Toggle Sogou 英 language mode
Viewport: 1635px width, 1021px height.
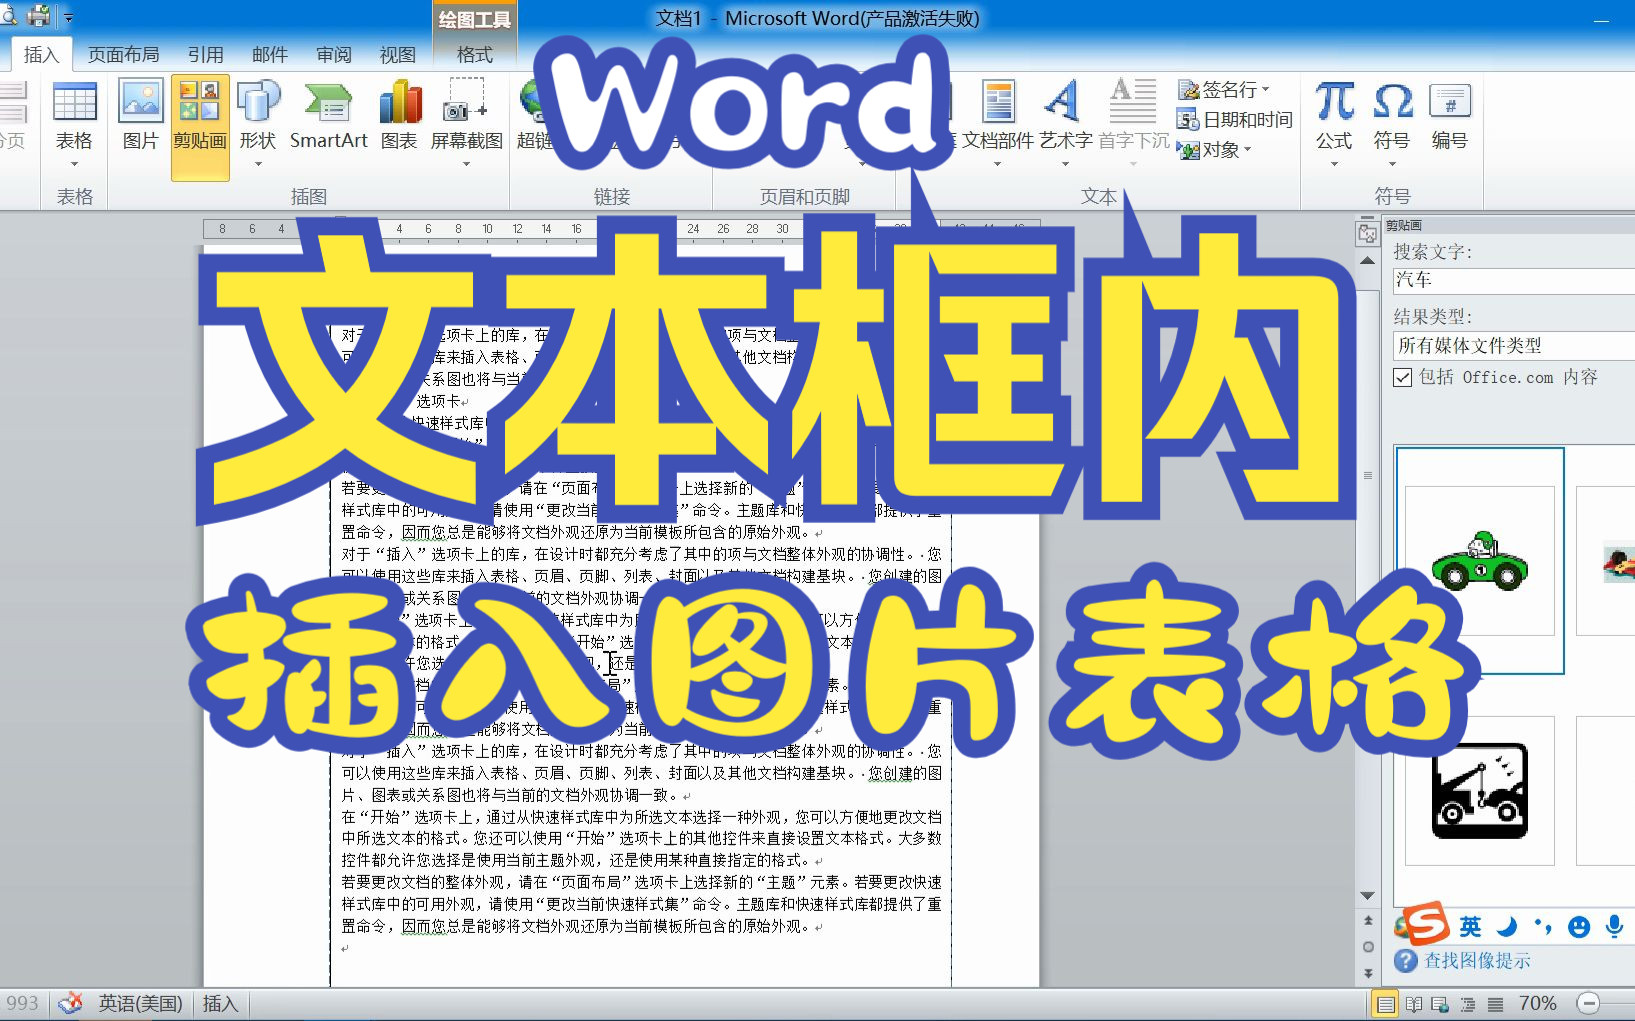(1470, 927)
